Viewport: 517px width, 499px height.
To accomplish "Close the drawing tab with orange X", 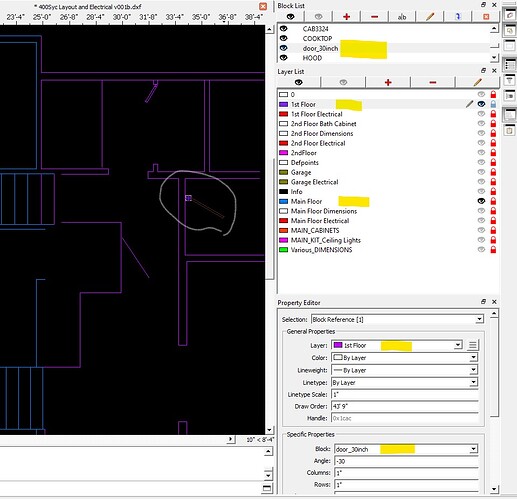I will 263,6.
